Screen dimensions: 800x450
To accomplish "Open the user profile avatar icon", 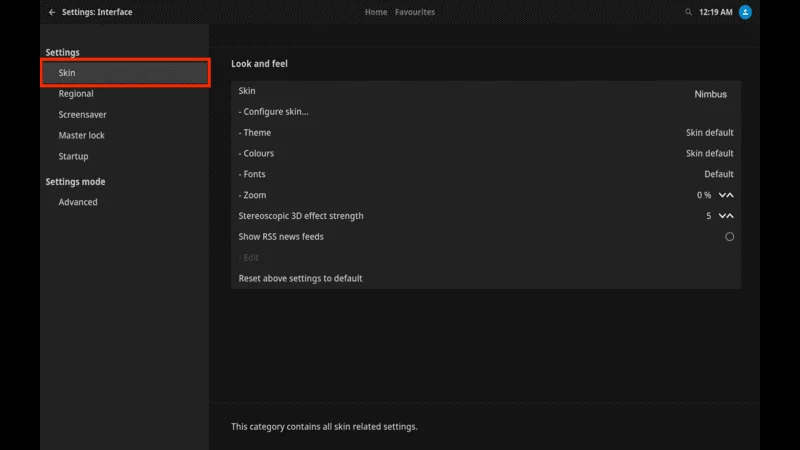I will click(745, 12).
